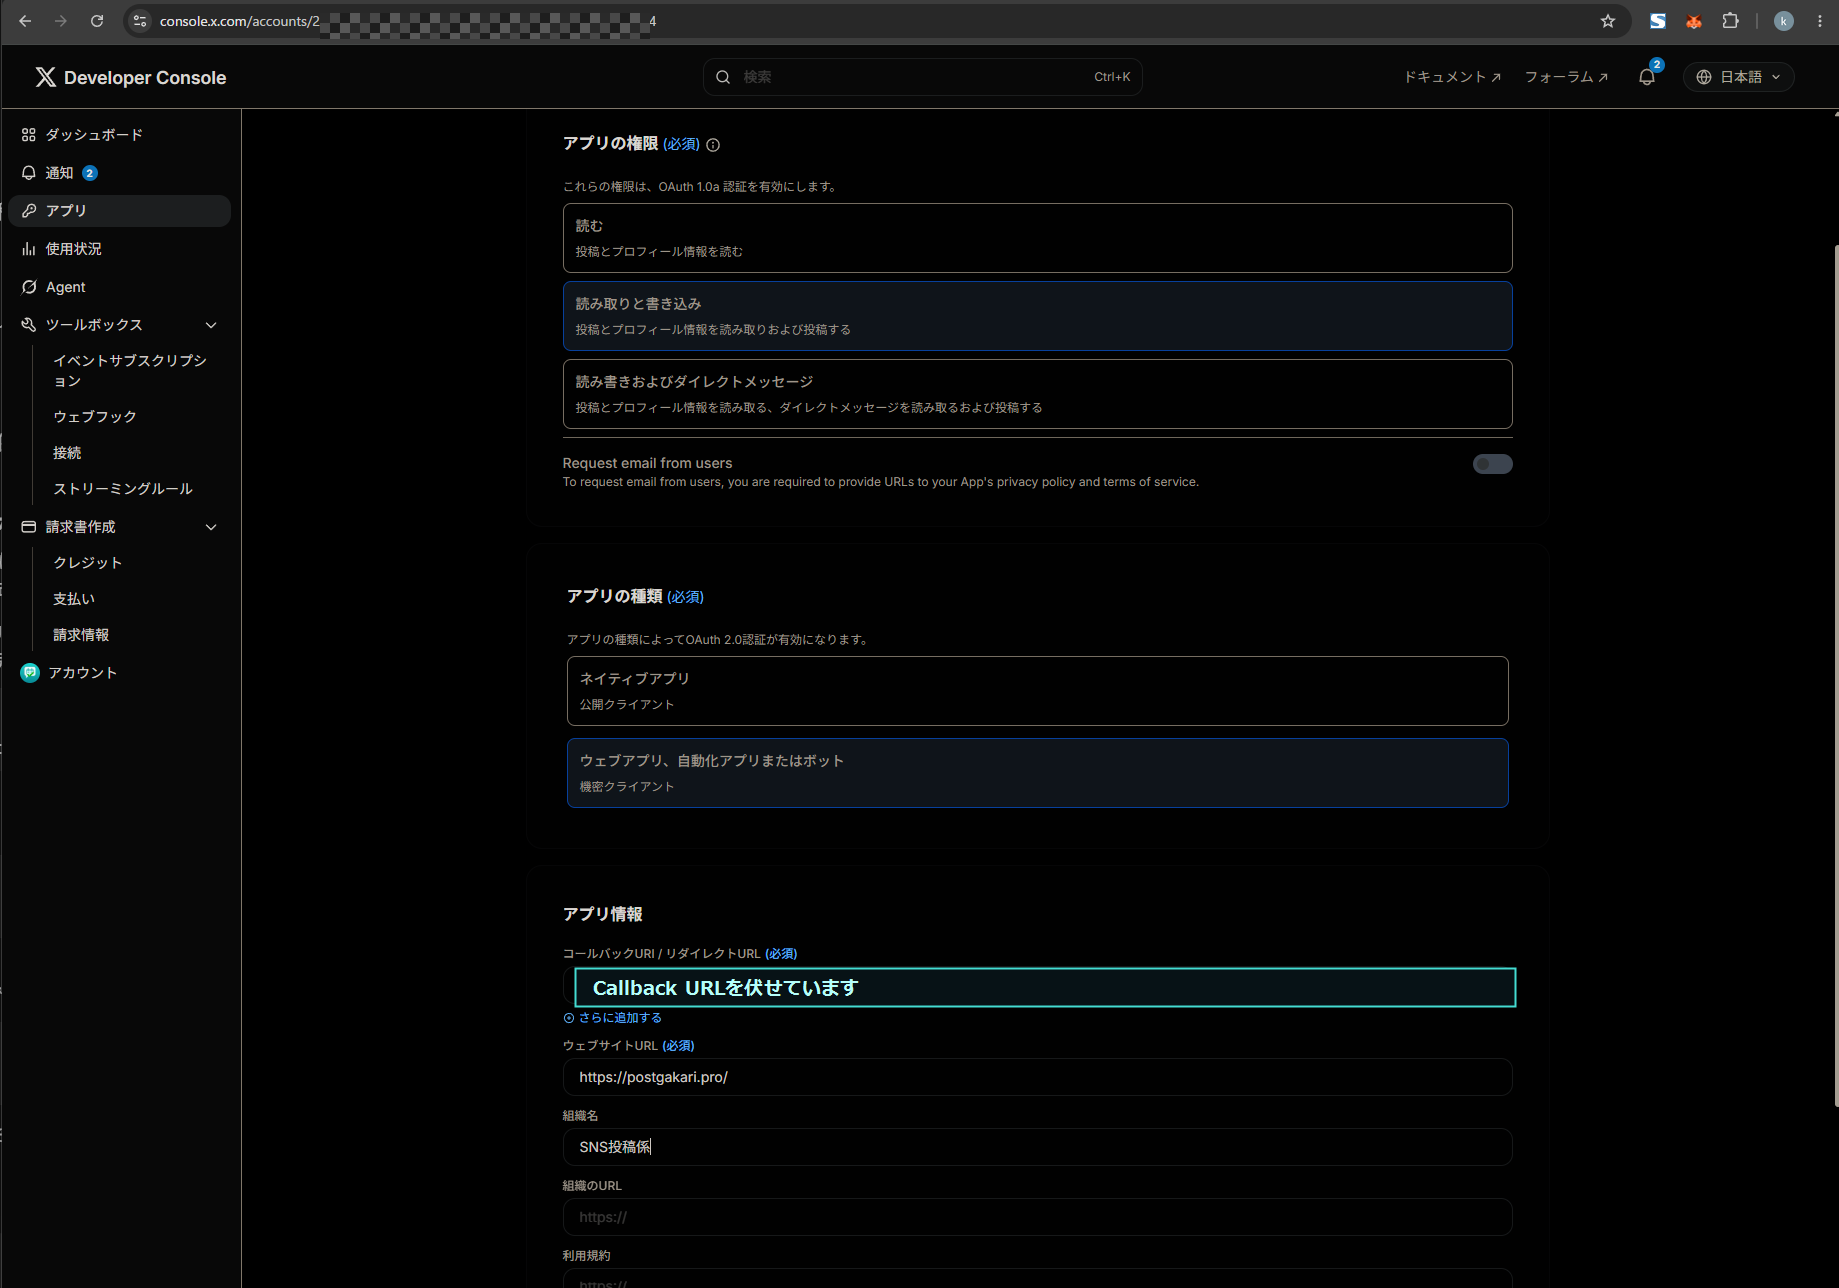Click the globe icon in the language selector
Image resolution: width=1839 pixels, height=1288 pixels.
1704,77
